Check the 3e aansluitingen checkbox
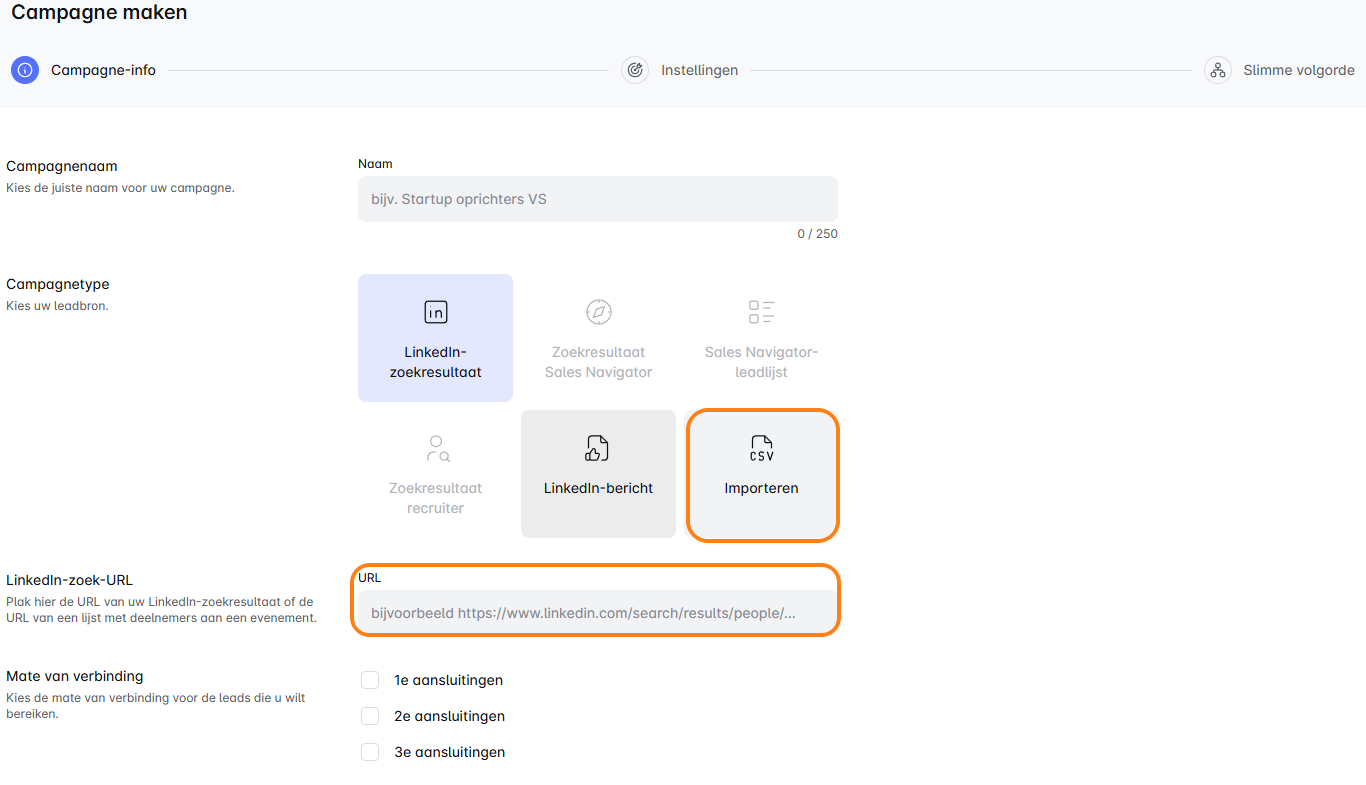Viewport: 1366px width, 785px height. [x=370, y=752]
